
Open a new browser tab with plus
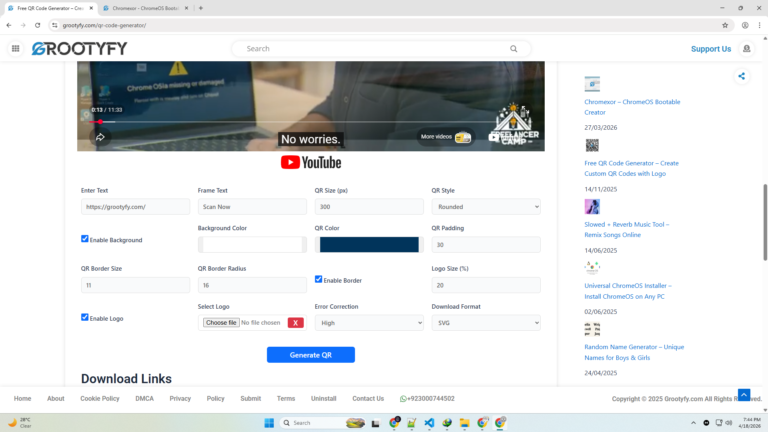(201, 8)
